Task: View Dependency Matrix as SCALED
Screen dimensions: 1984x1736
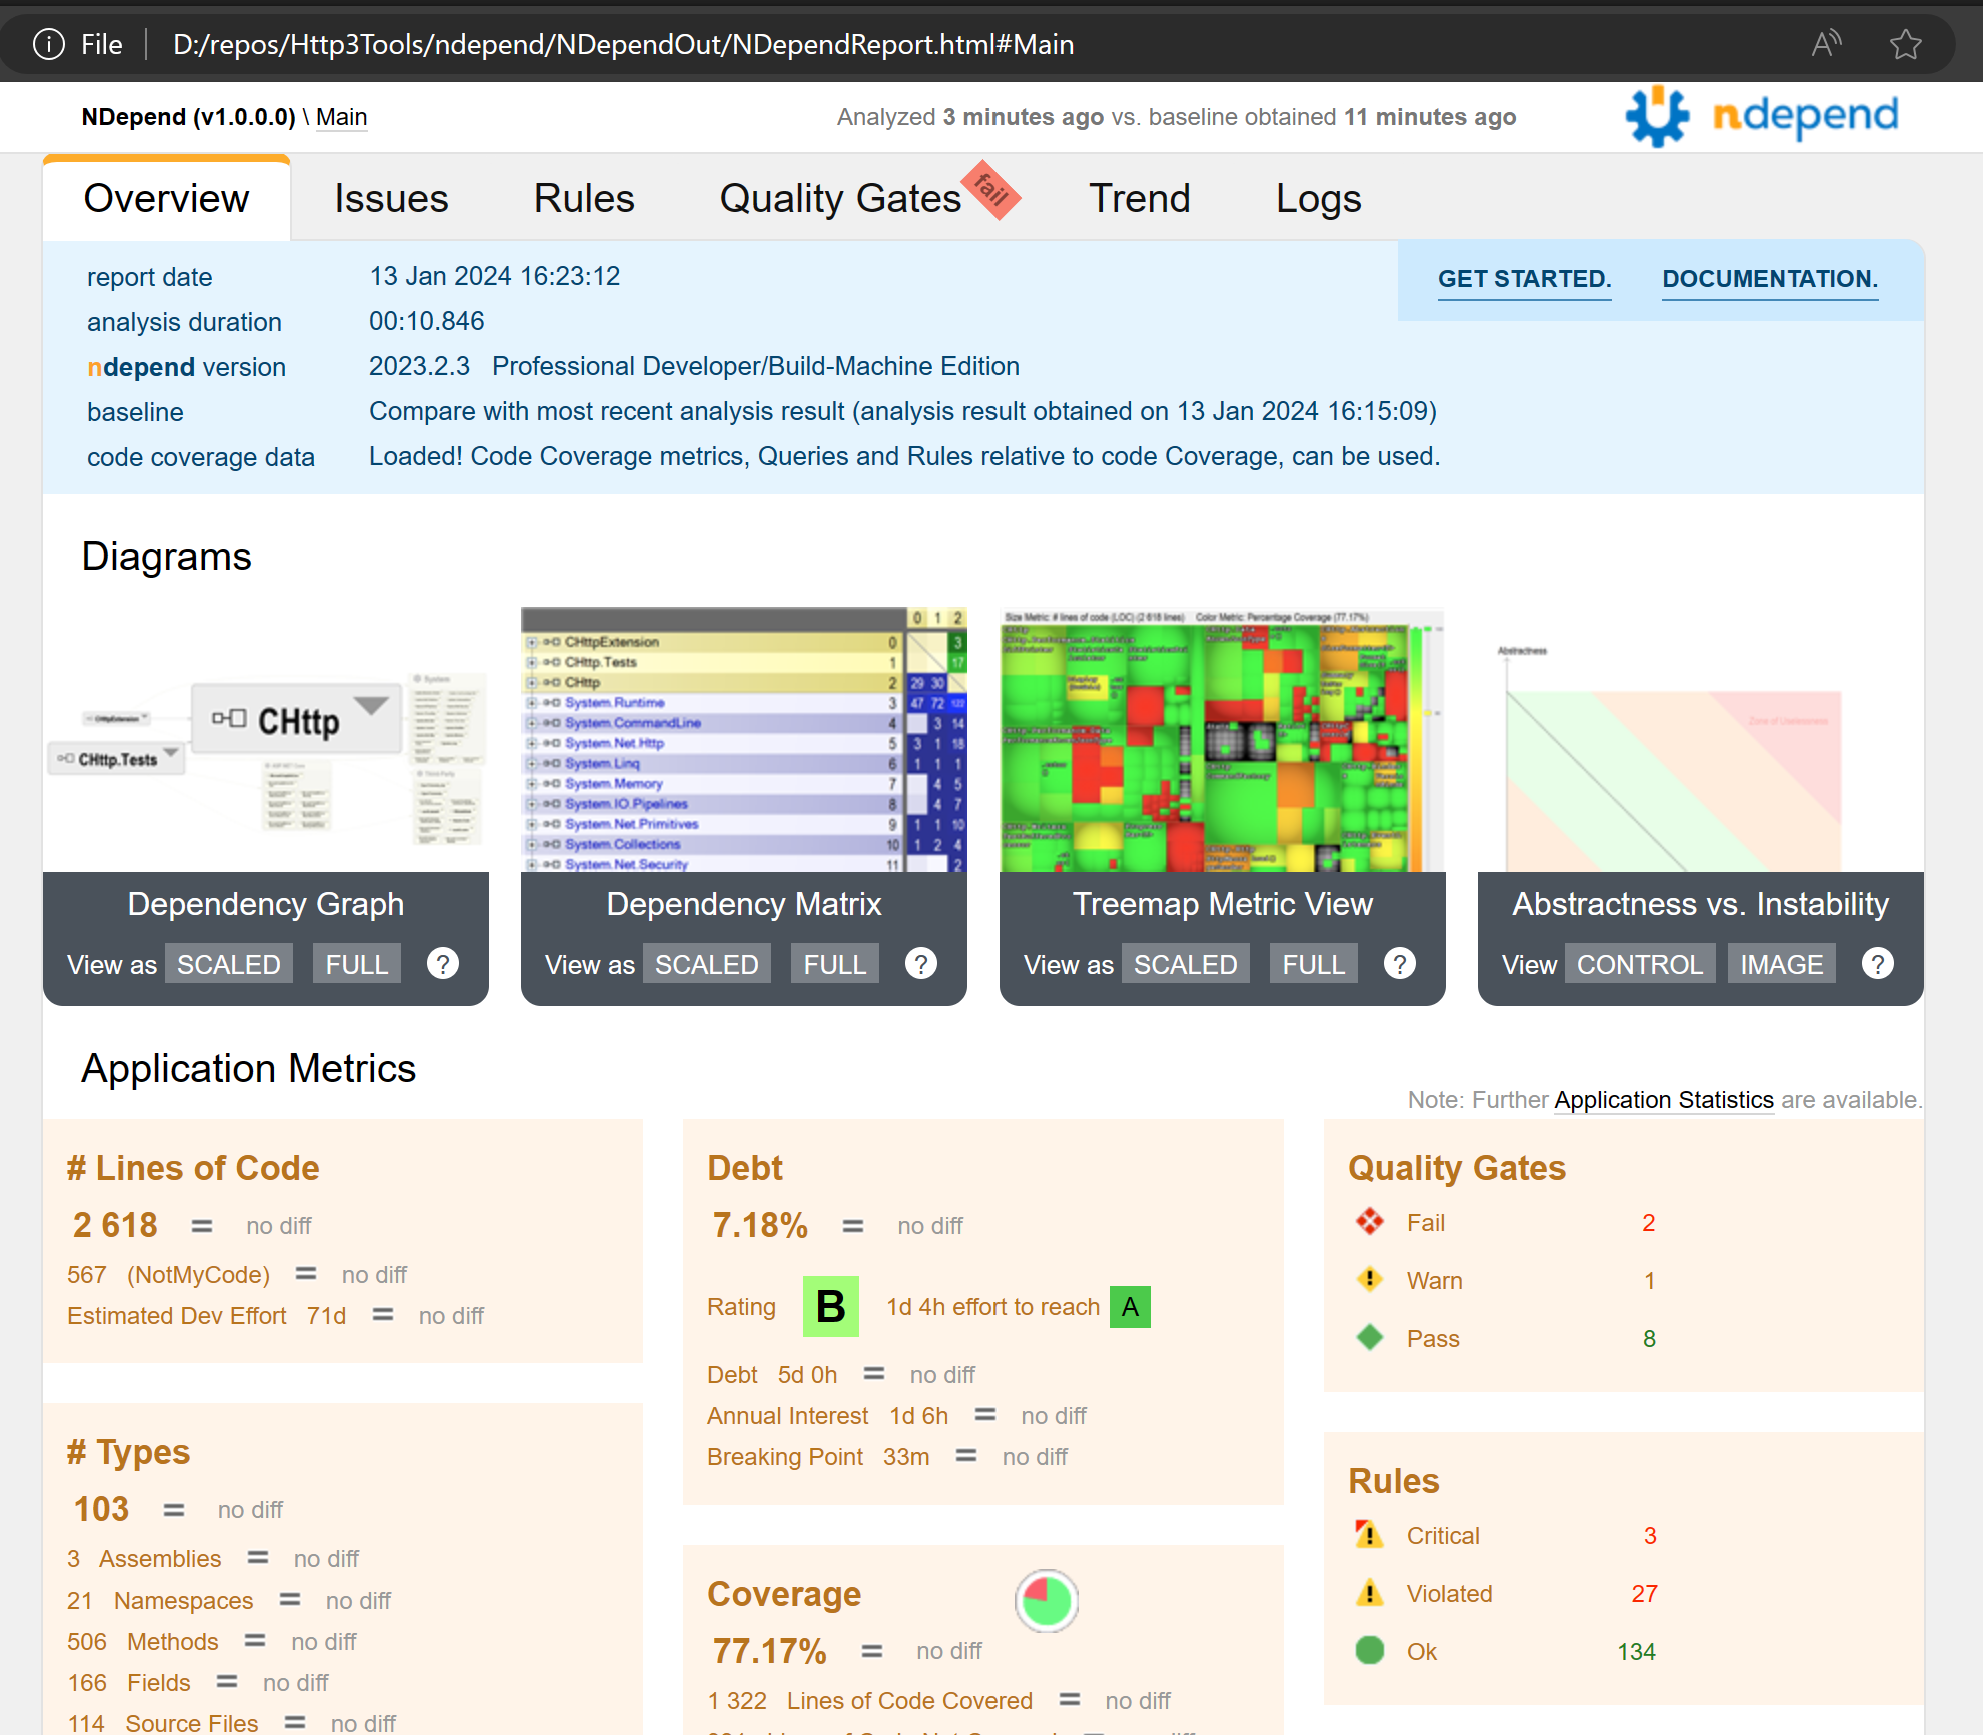Action: 706,964
